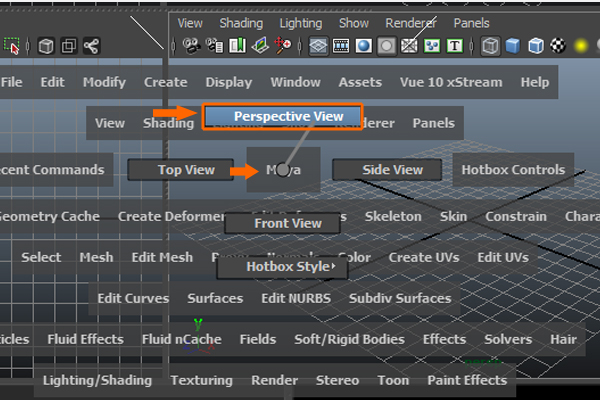The image size is (600, 400).
Task: Open the Modify hotbox menu
Action: [x=104, y=82]
